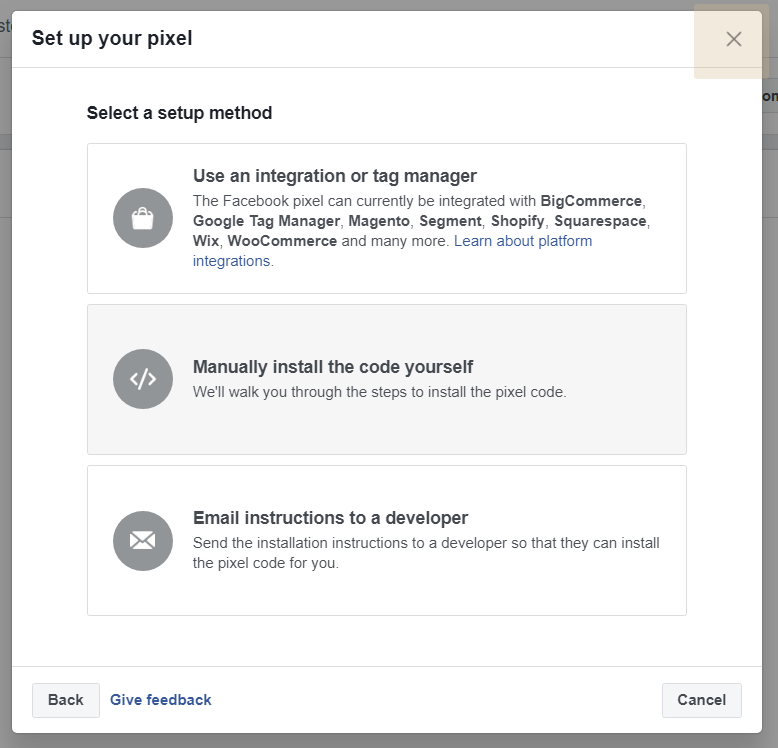
Task: Click the WooCommerce bold text
Action: pyautogui.click(x=282, y=241)
